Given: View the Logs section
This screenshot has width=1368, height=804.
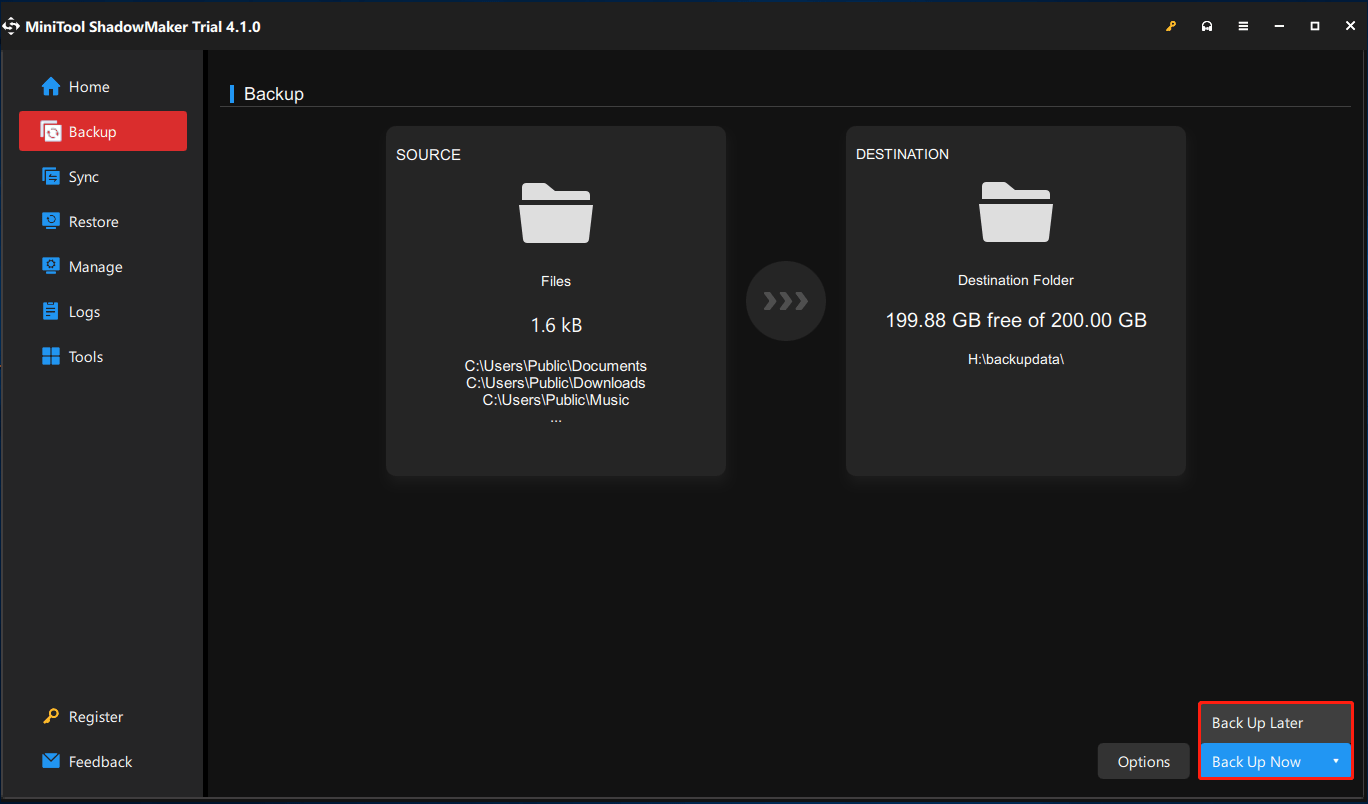Looking at the screenshot, I should (84, 311).
